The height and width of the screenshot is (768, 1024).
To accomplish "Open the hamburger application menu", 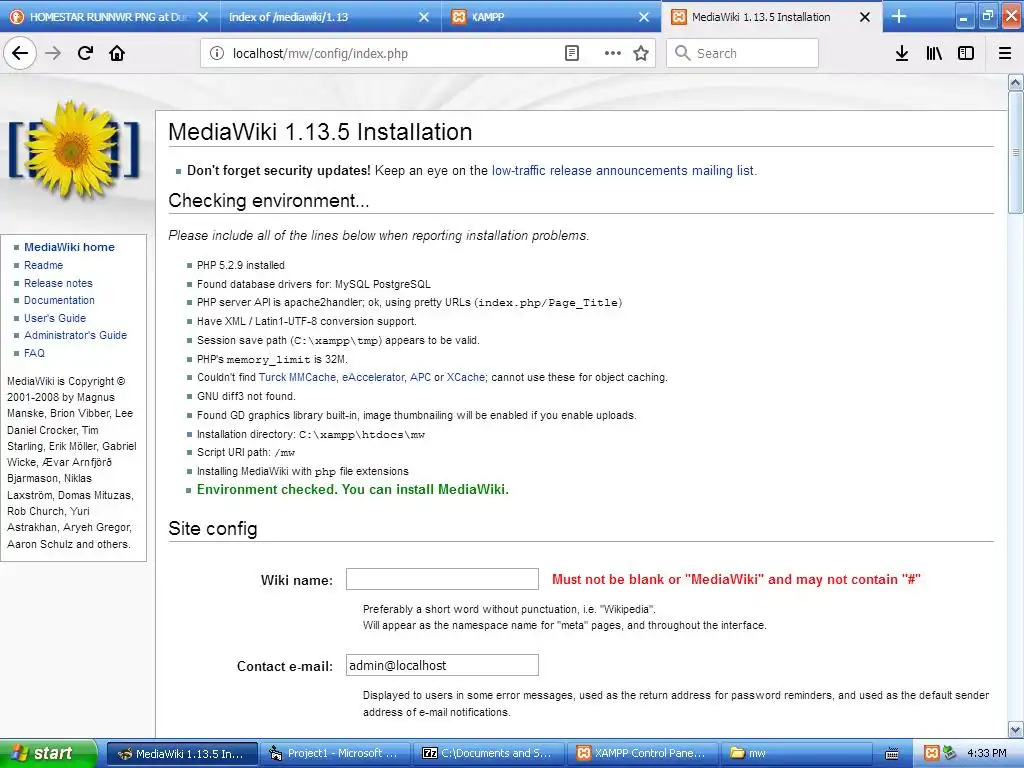I will [1005, 53].
